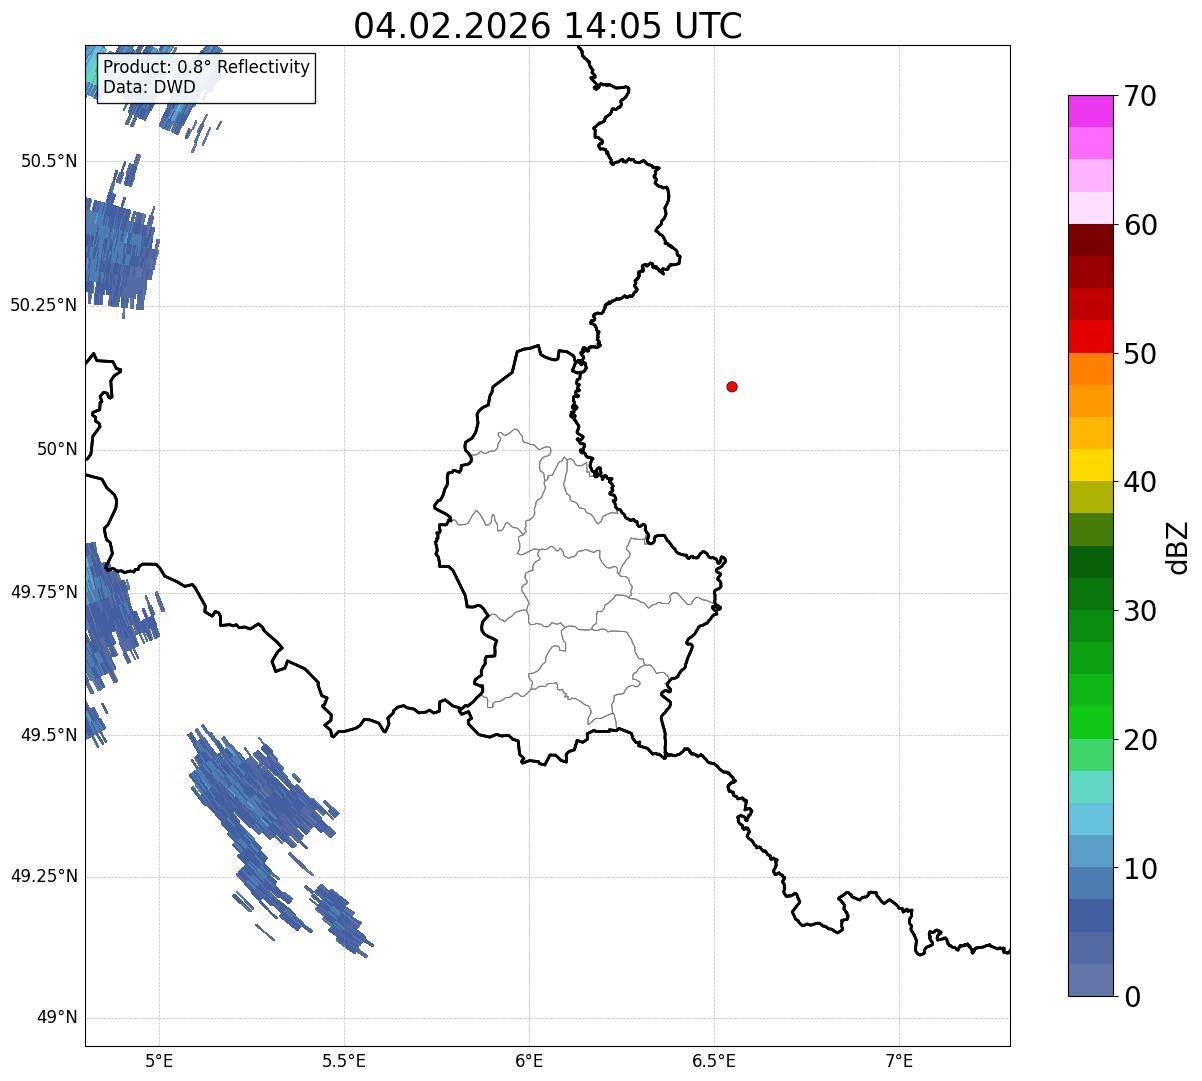The height and width of the screenshot is (1081, 1202).
Task: Pick the turquoise colorbar segment below 20
Action: 1090,787
